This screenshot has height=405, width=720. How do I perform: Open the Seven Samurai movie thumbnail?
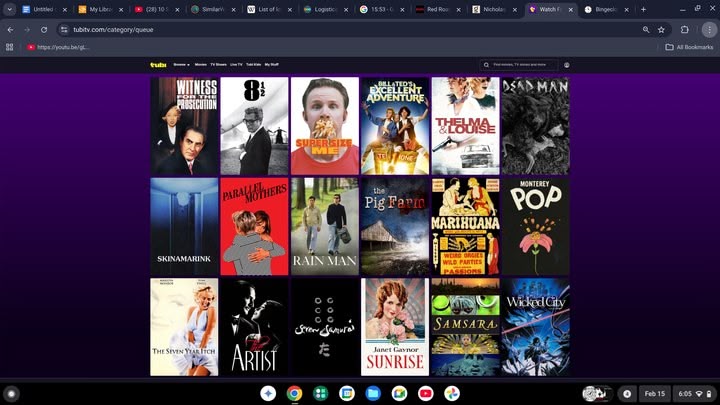325,326
